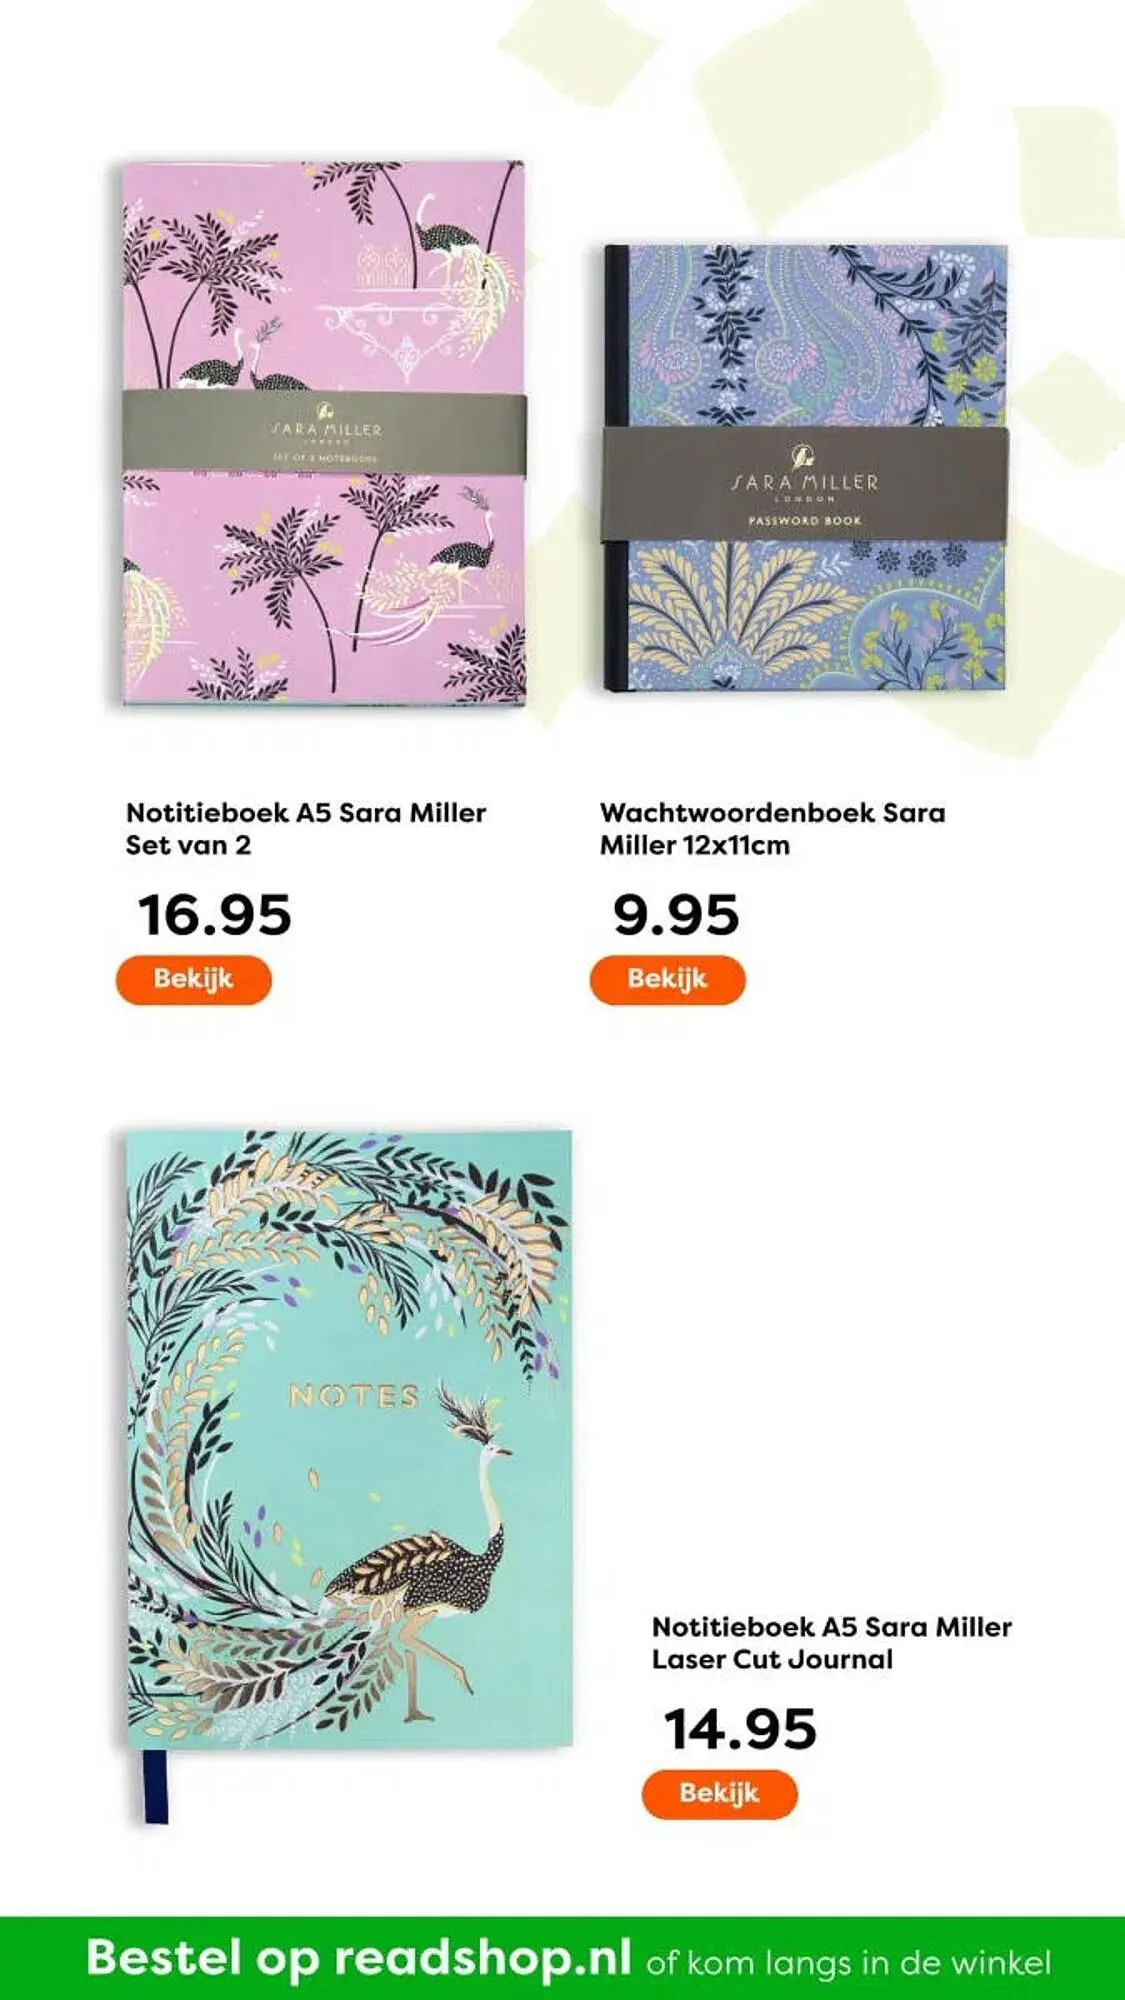
Task: Click Password Book label band on blue book
Action: [805, 485]
